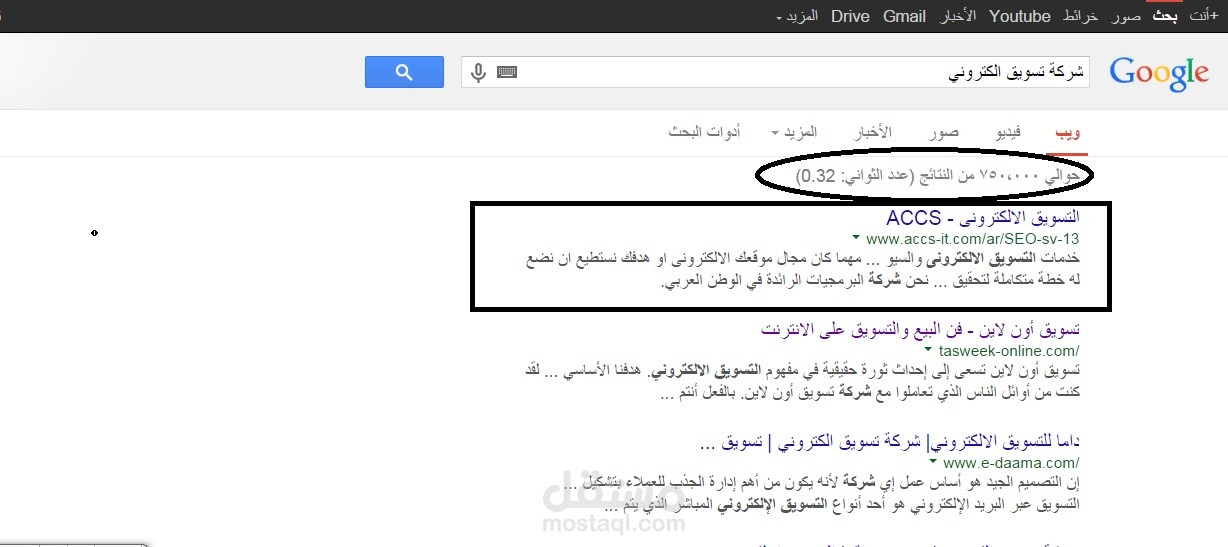
Task: Click the blue magnifier search button
Action: [404, 72]
